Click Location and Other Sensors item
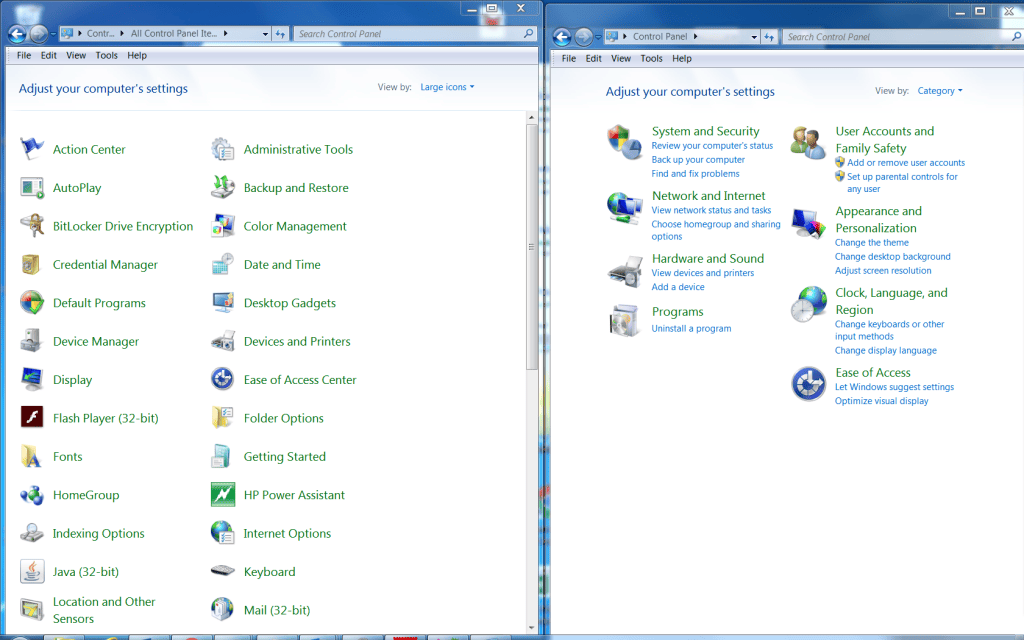 pos(88,610)
